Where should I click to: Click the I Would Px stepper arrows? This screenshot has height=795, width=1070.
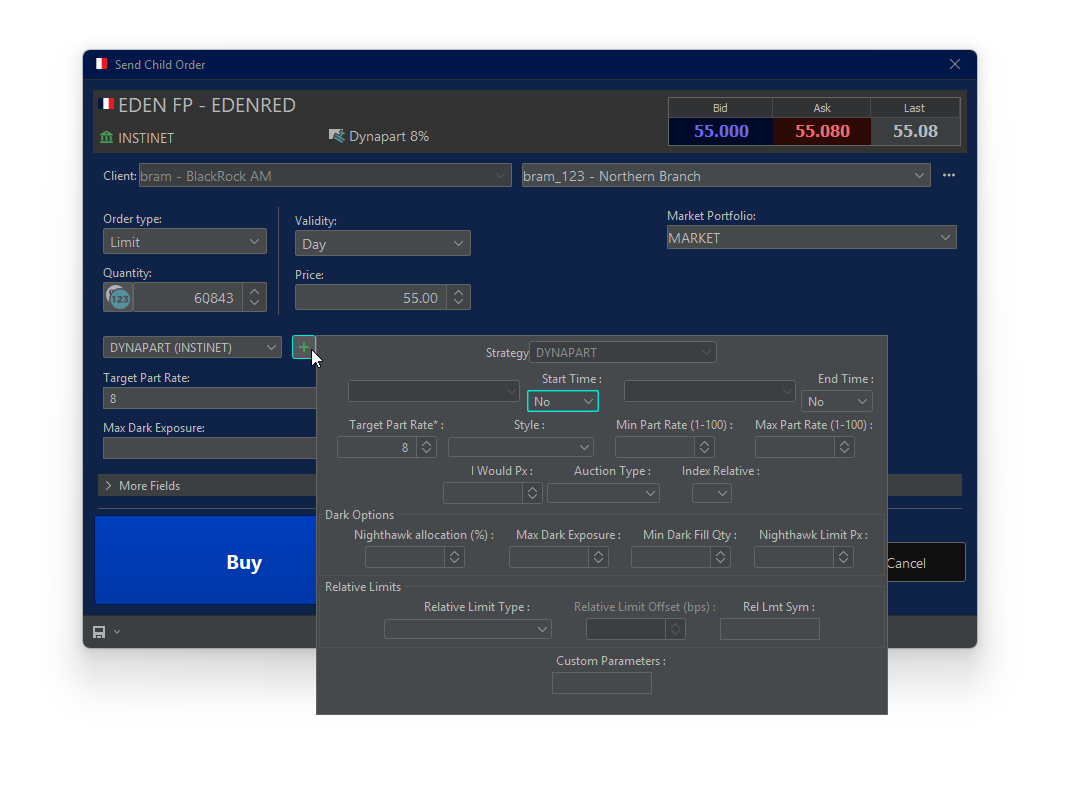pyautogui.click(x=532, y=493)
